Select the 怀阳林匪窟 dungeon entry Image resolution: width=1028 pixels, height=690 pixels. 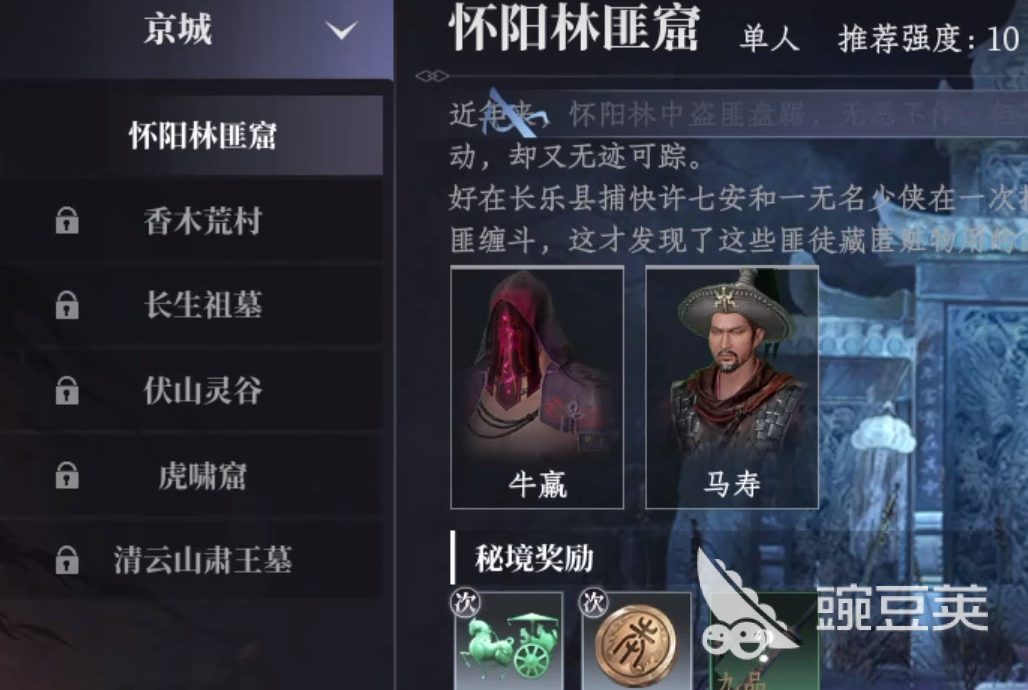coord(191,136)
